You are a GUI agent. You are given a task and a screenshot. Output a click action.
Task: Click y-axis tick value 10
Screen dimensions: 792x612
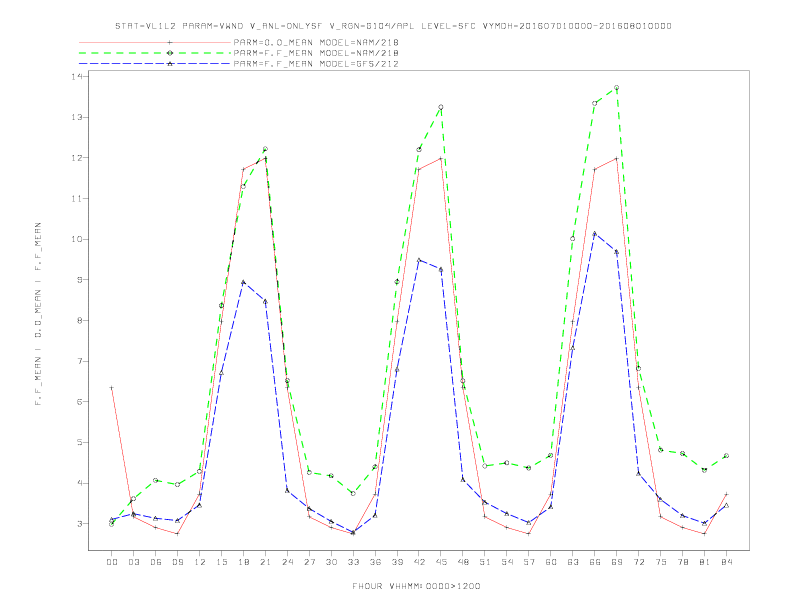pos(77,239)
